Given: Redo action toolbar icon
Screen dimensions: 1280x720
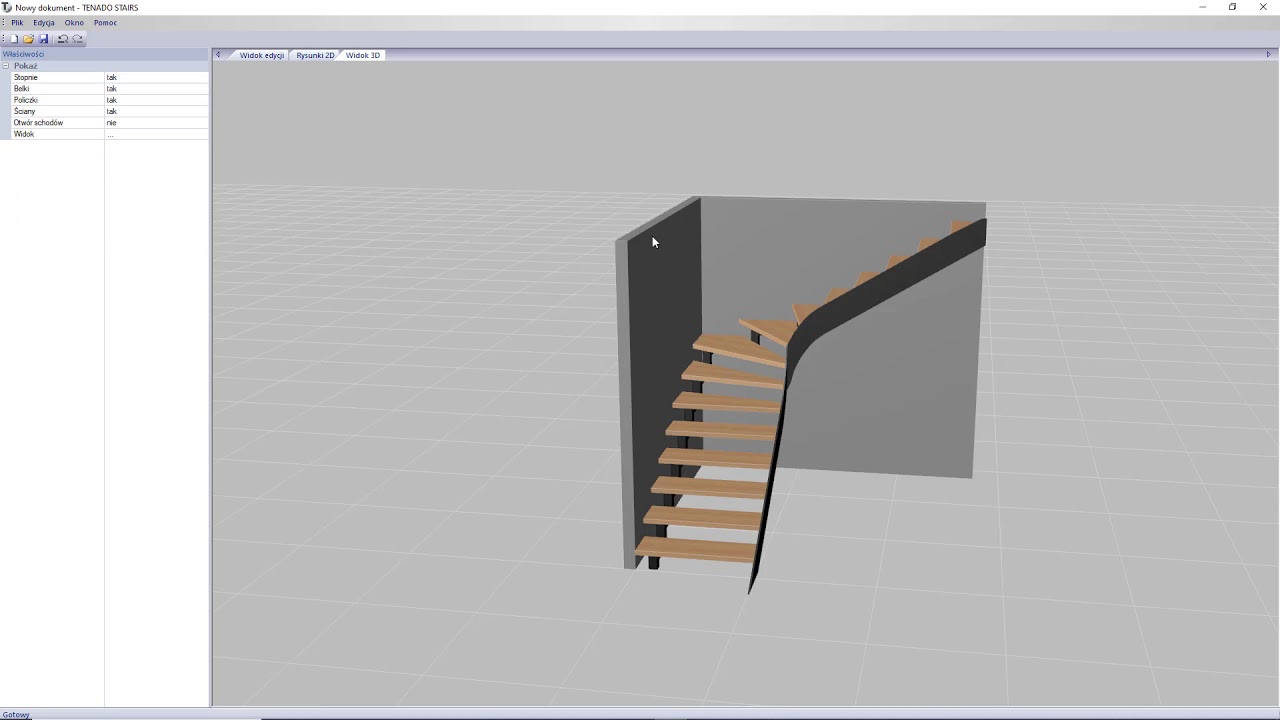Looking at the screenshot, I should pos(77,39).
